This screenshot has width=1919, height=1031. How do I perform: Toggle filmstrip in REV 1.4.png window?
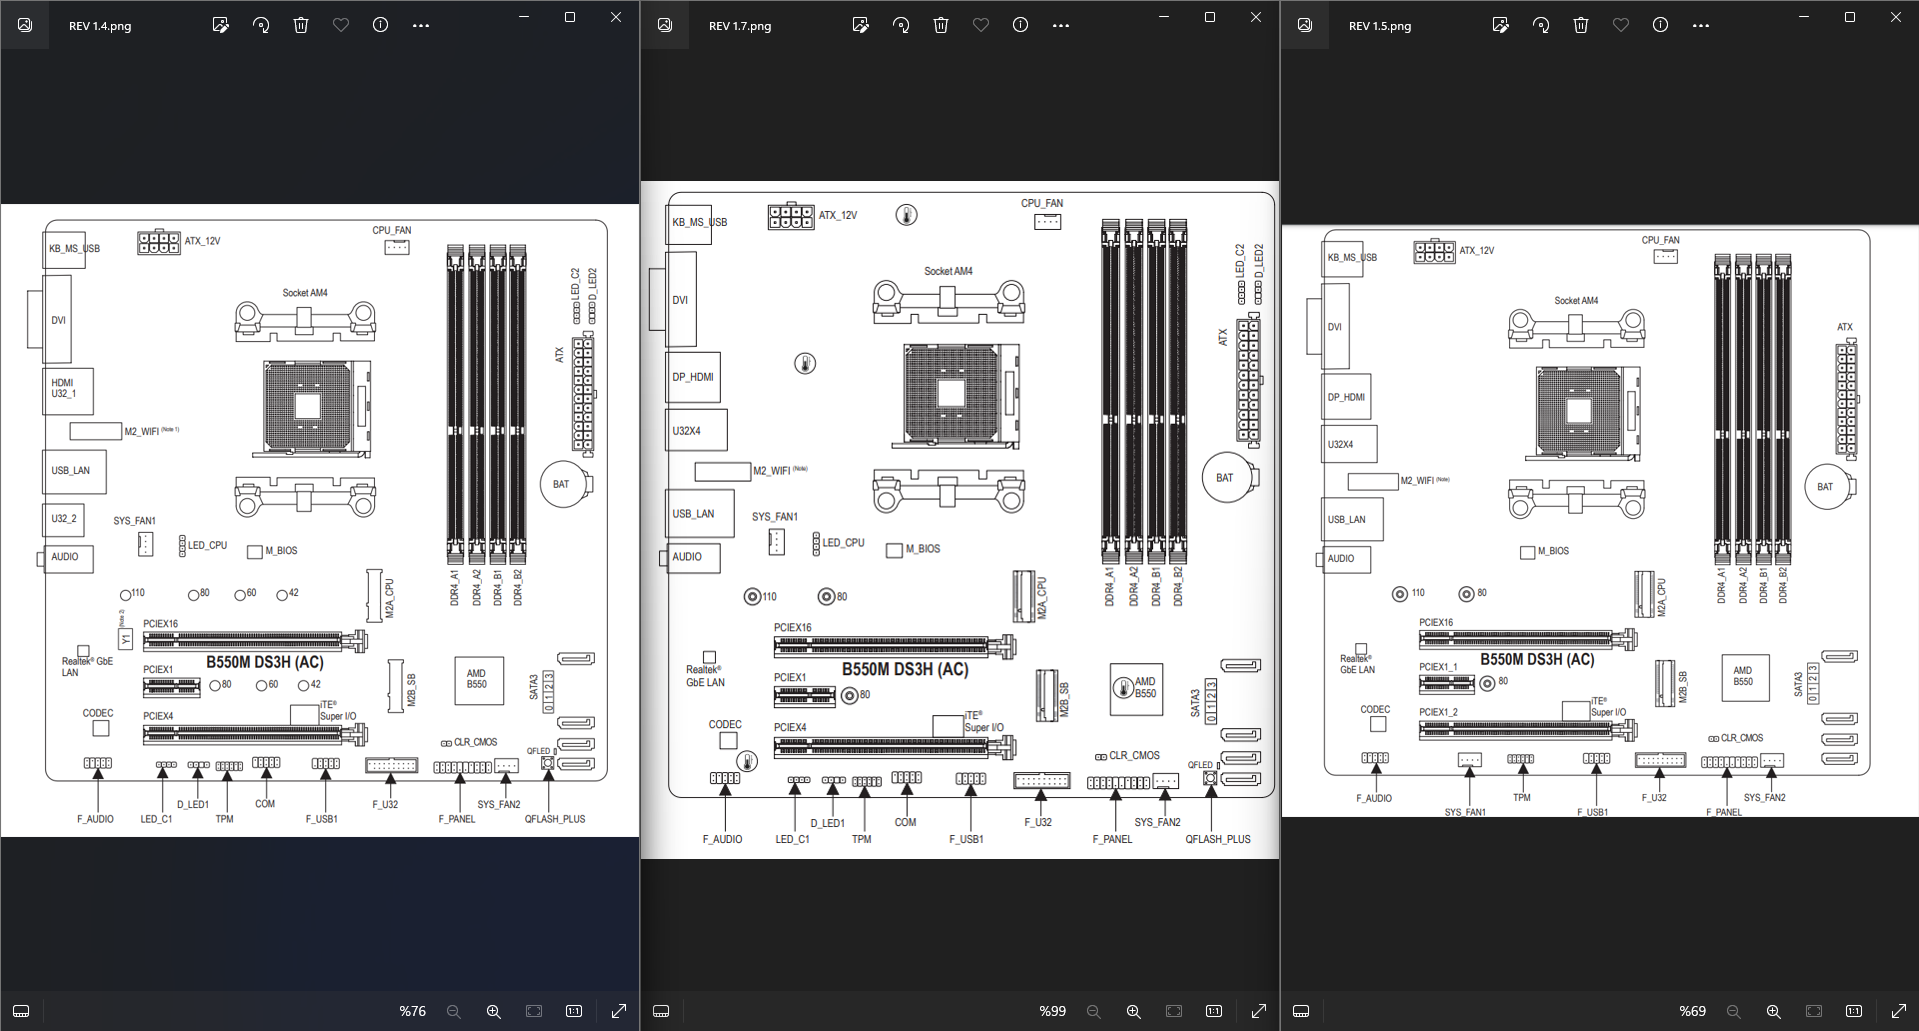click(x=21, y=1011)
